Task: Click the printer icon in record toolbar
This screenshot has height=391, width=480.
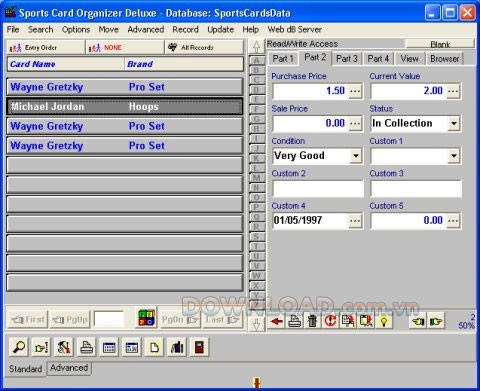Action: point(295,321)
